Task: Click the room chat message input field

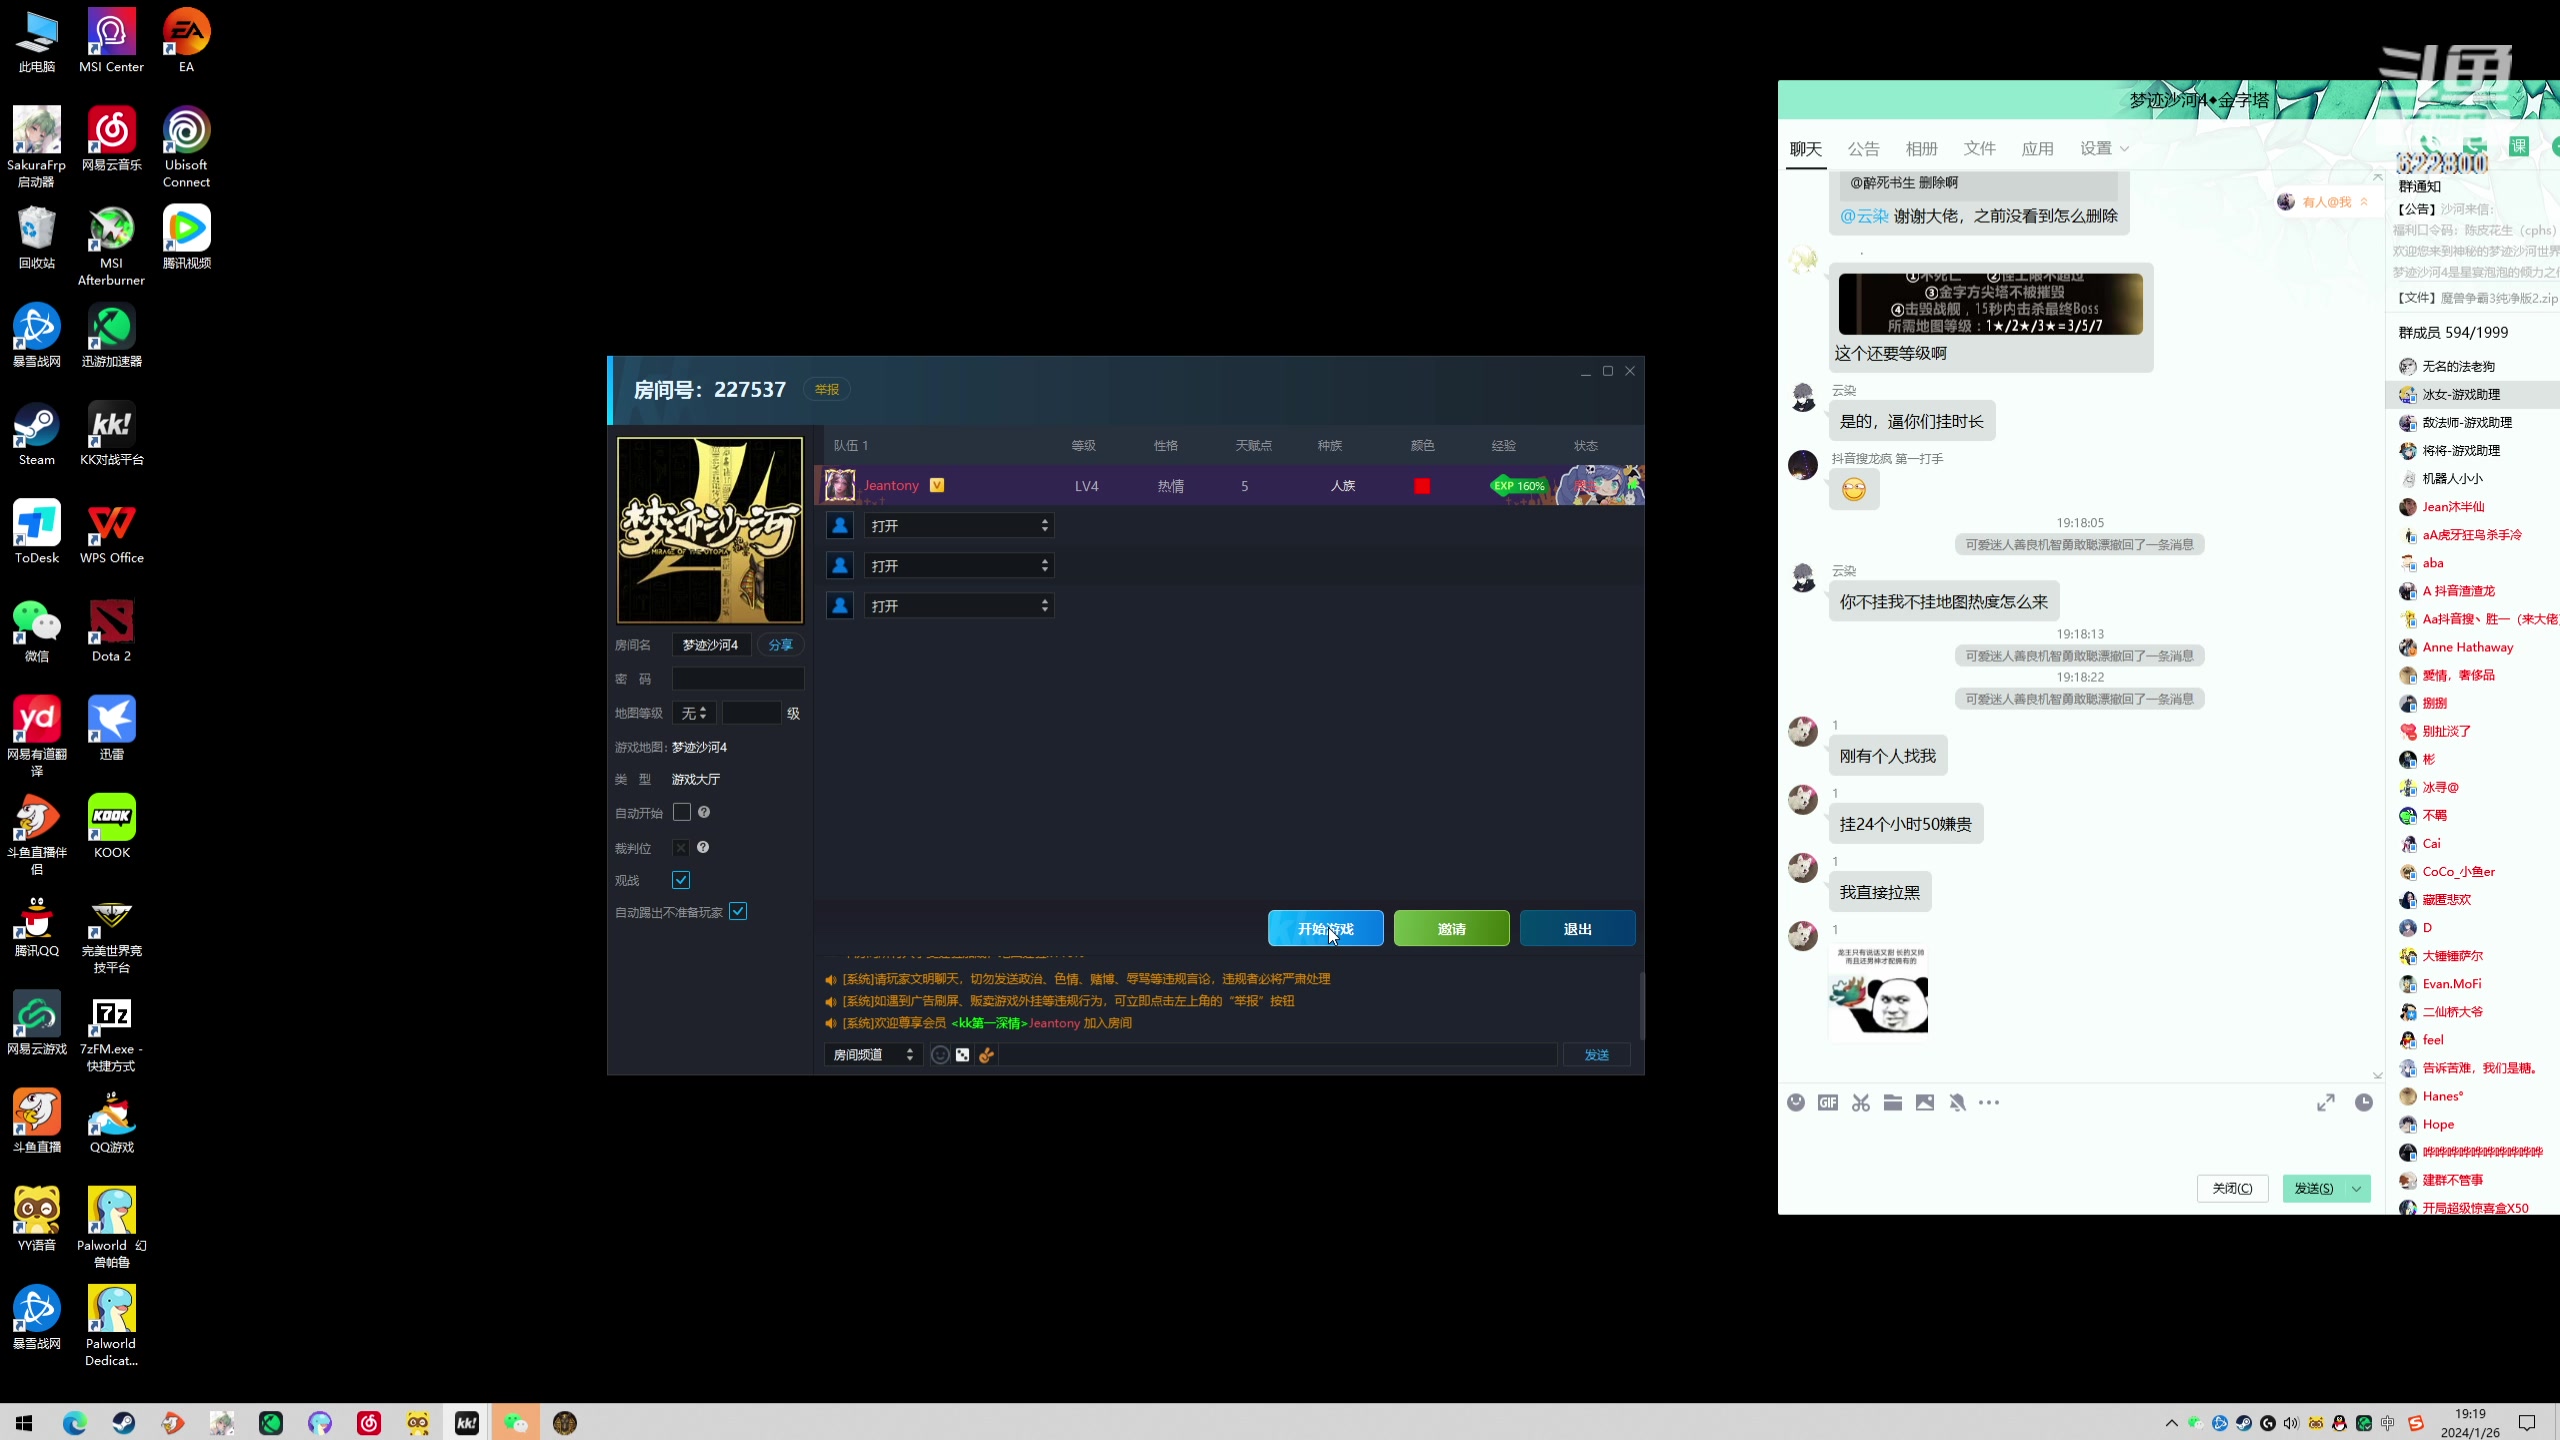Action: 1277,1055
